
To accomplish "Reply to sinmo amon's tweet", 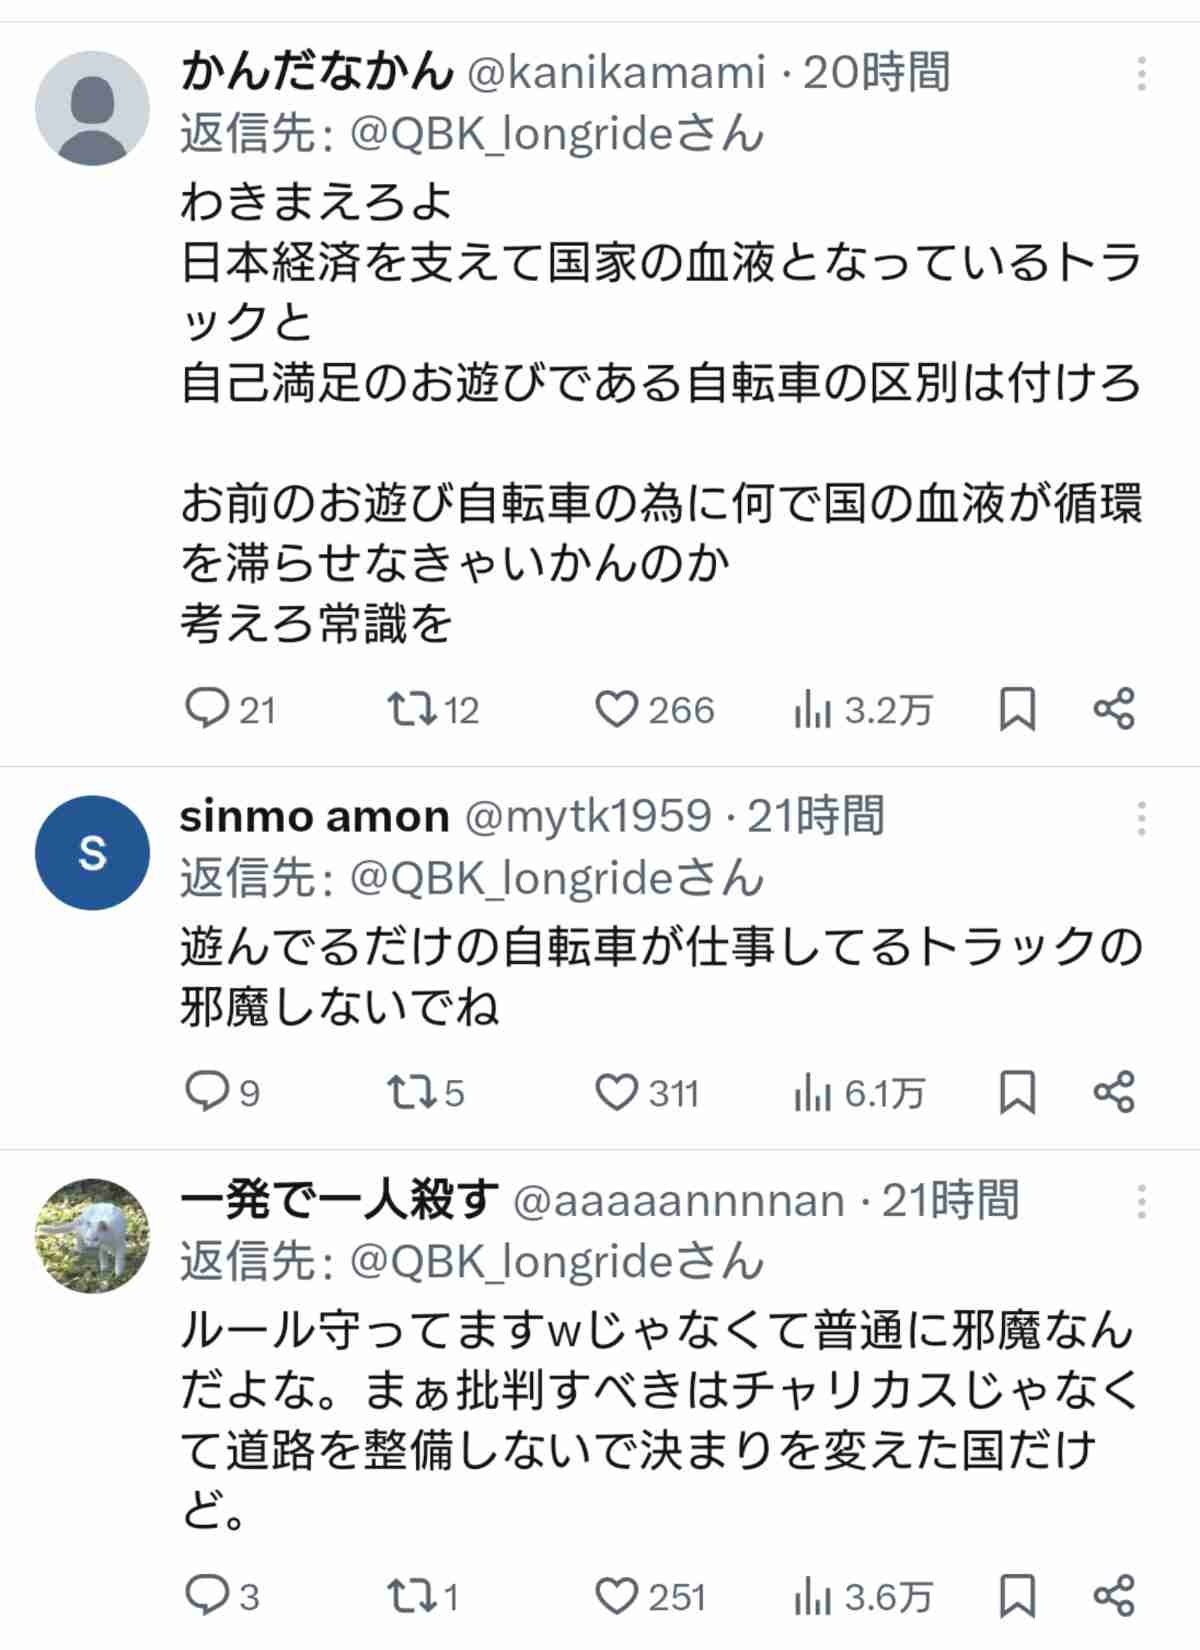I will coord(207,1091).
